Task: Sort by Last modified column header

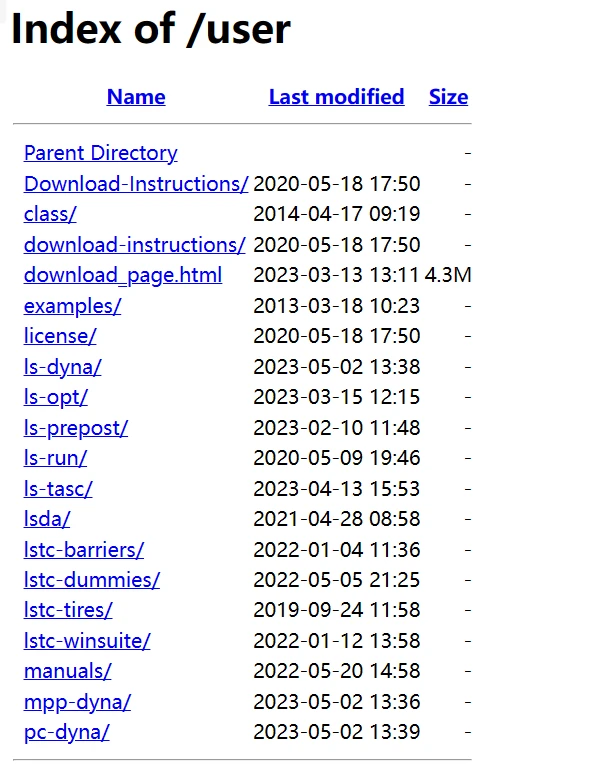Action: [x=336, y=97]
